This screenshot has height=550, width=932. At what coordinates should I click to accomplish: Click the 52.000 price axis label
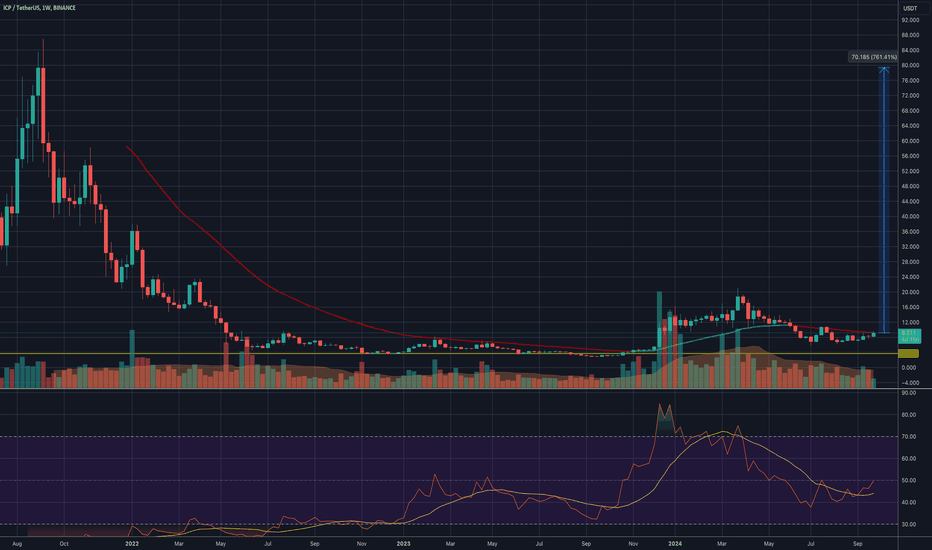[x=910, y=171]
